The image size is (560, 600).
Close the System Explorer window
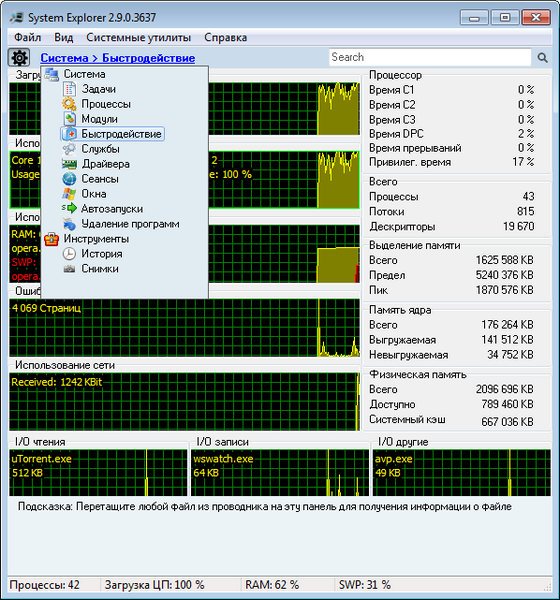tap(536, 18)
